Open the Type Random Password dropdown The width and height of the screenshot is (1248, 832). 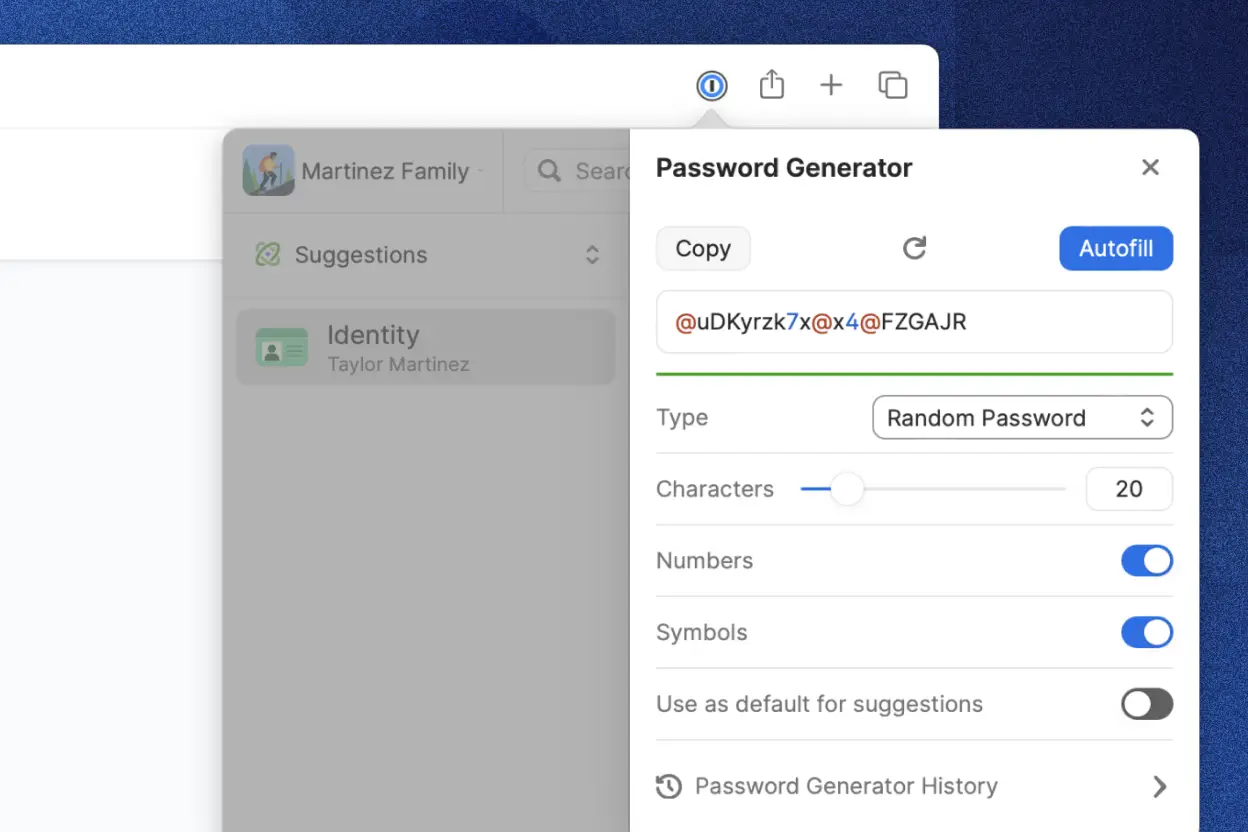pos(1022,418)
